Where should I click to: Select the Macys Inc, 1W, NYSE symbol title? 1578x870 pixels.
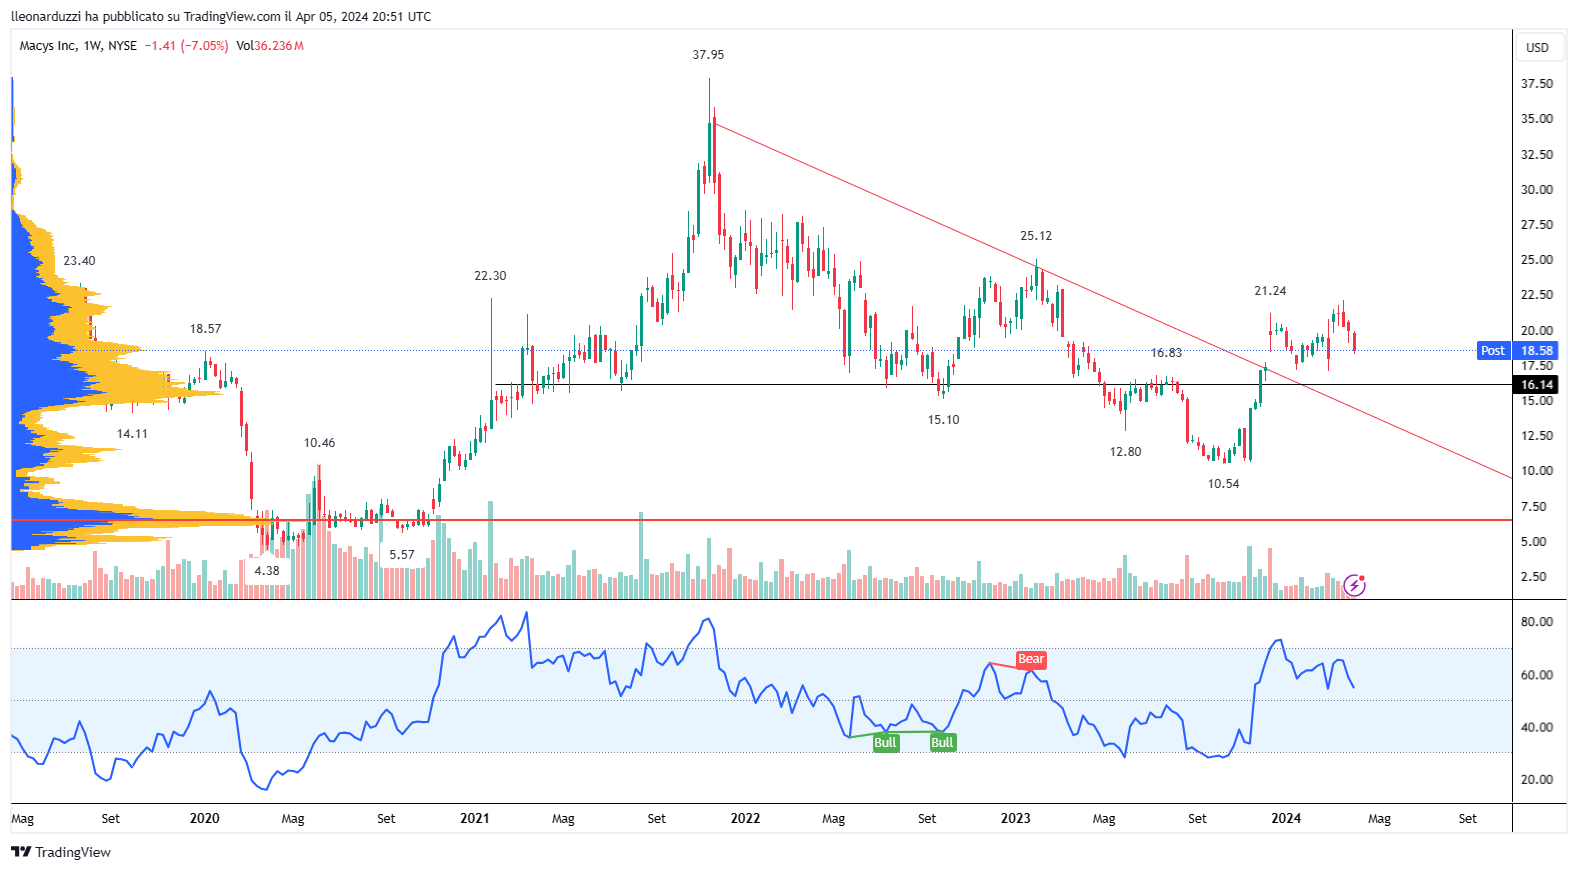tap(78, 45)
